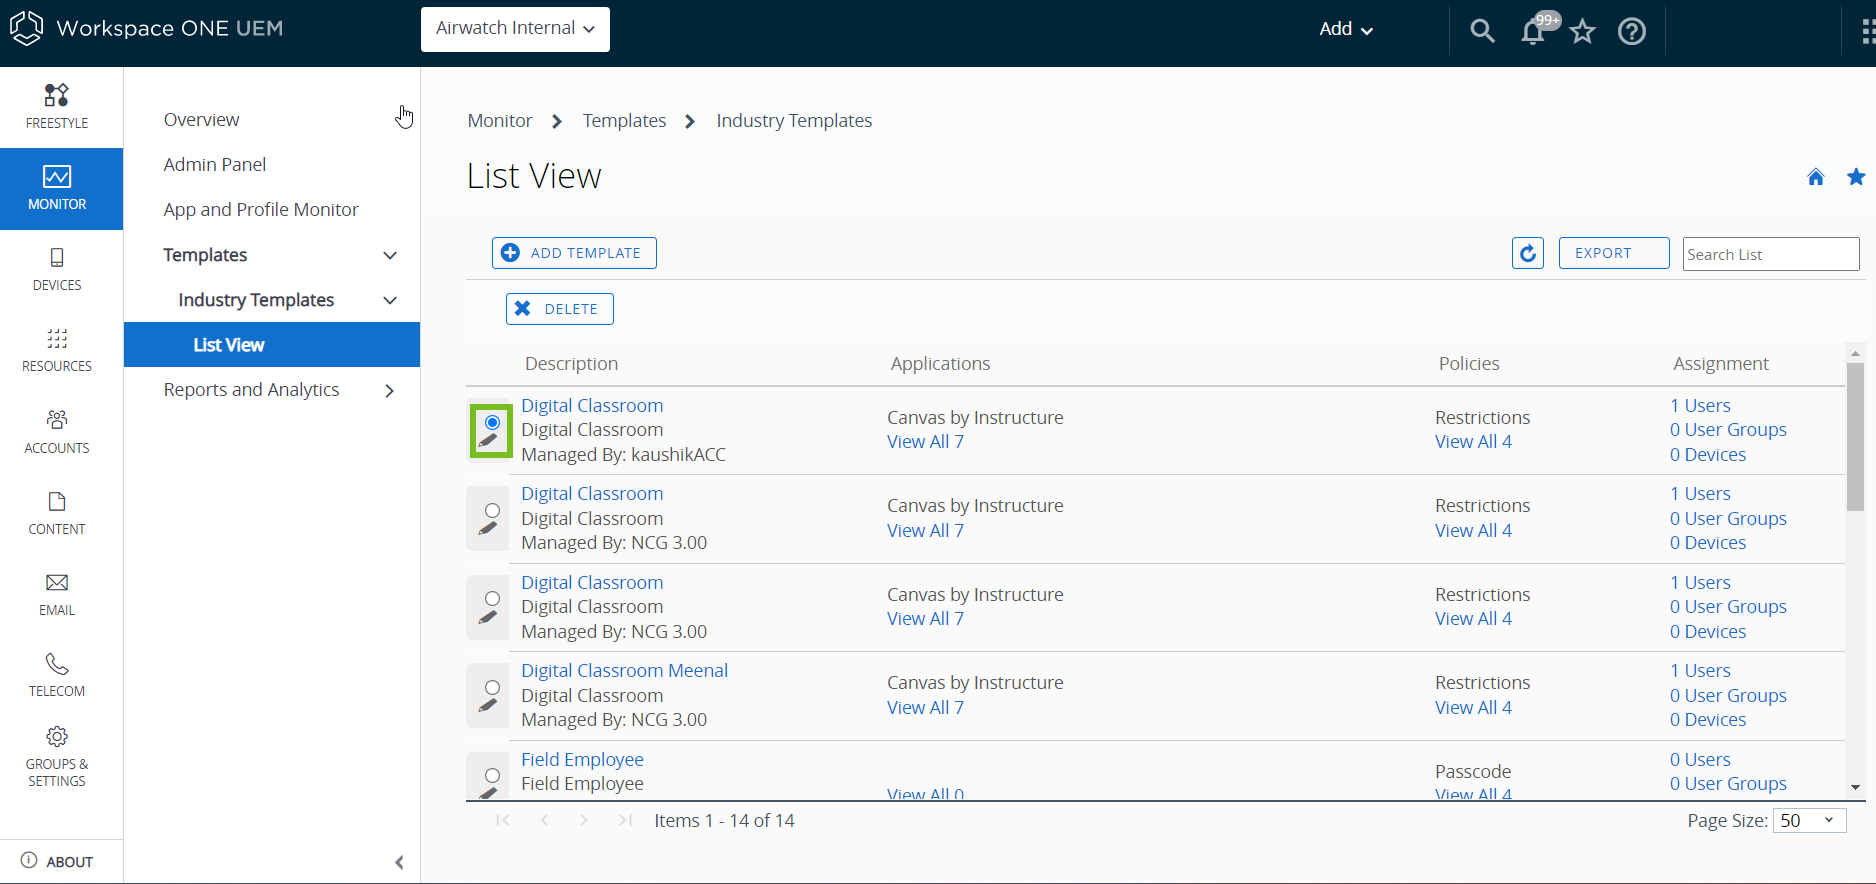The width and height of the screenshot is (1876, 884).
Task: Collapse the Templates menu group
Action: coord(390,255)
